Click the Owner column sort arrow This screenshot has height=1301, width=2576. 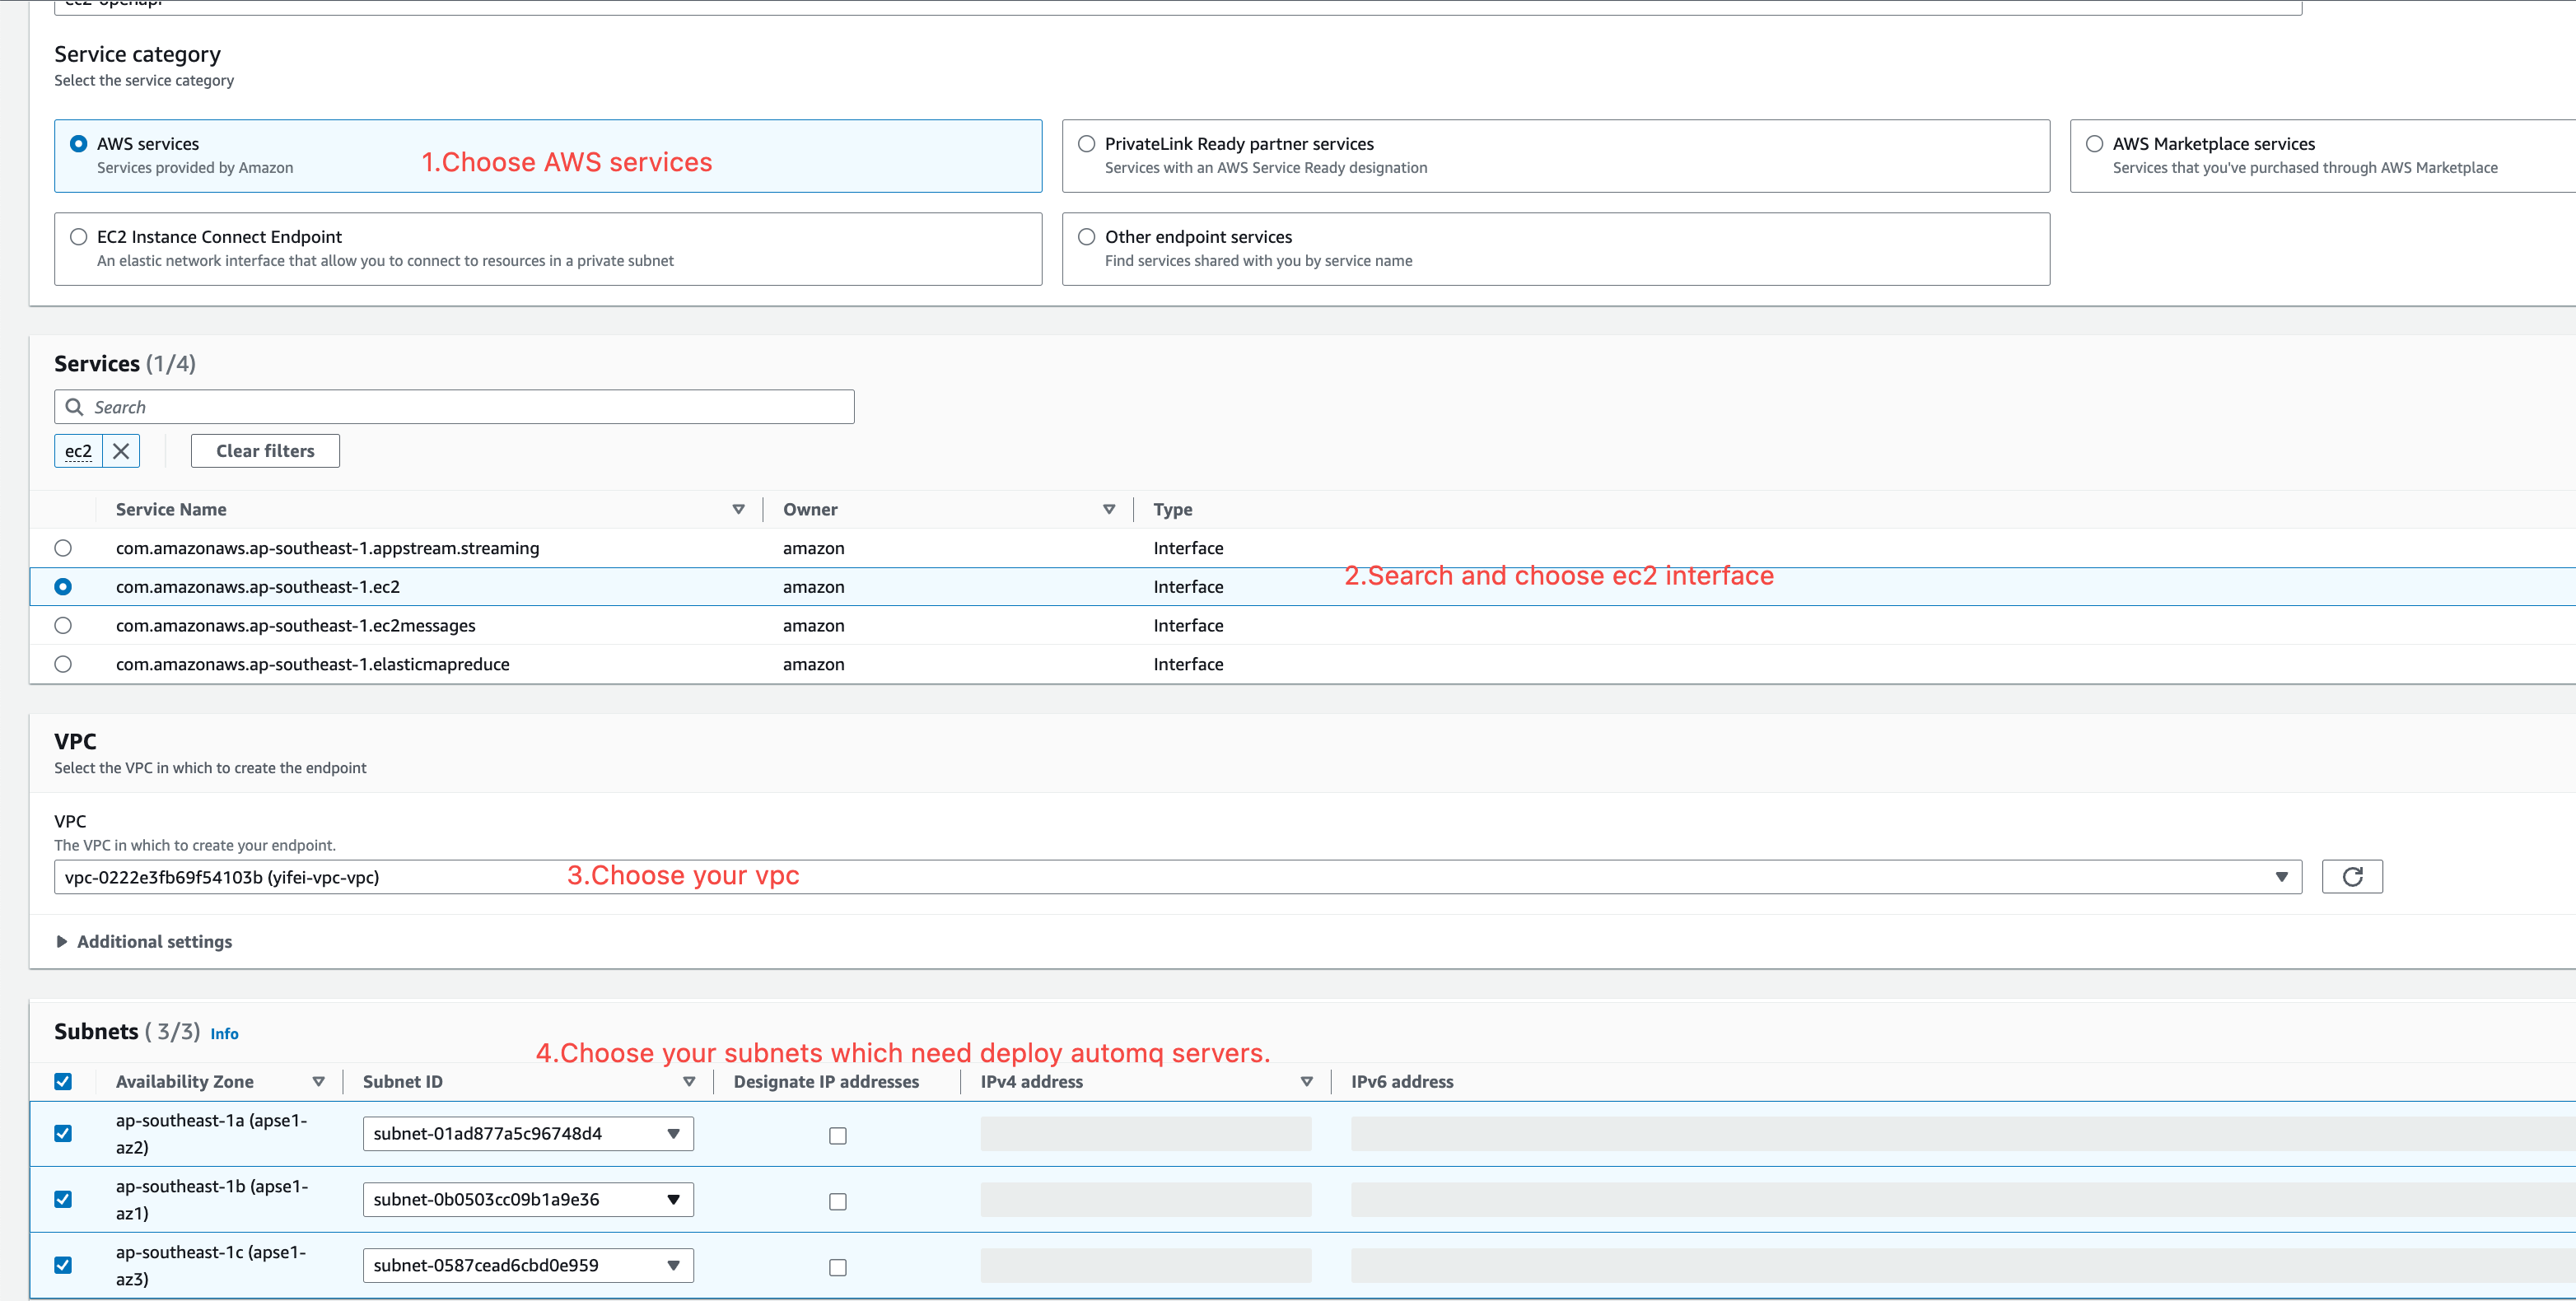[1108, 509]
